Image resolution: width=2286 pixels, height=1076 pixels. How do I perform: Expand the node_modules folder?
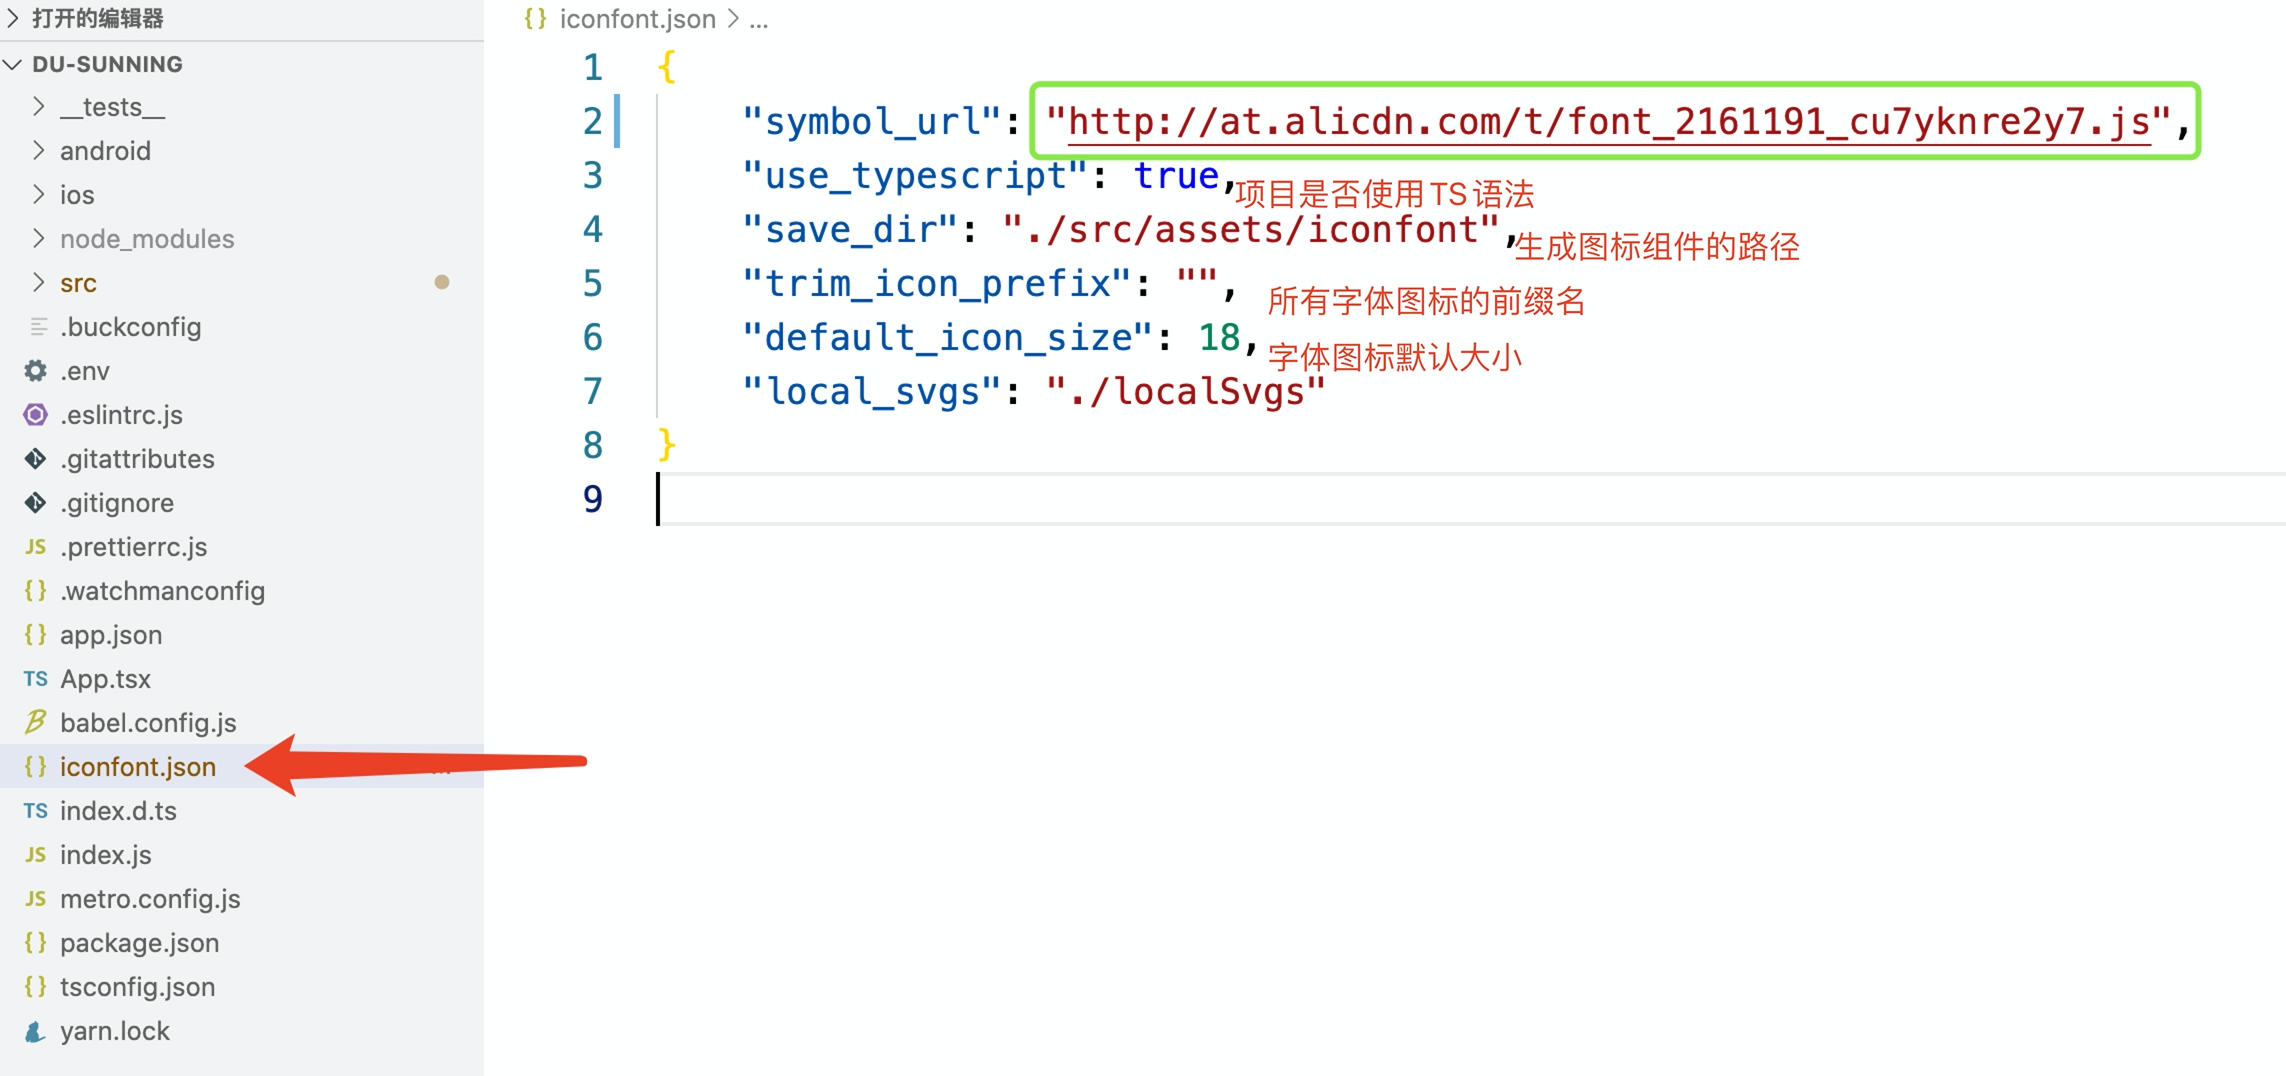pyautogui.click(x=38, y=238)
